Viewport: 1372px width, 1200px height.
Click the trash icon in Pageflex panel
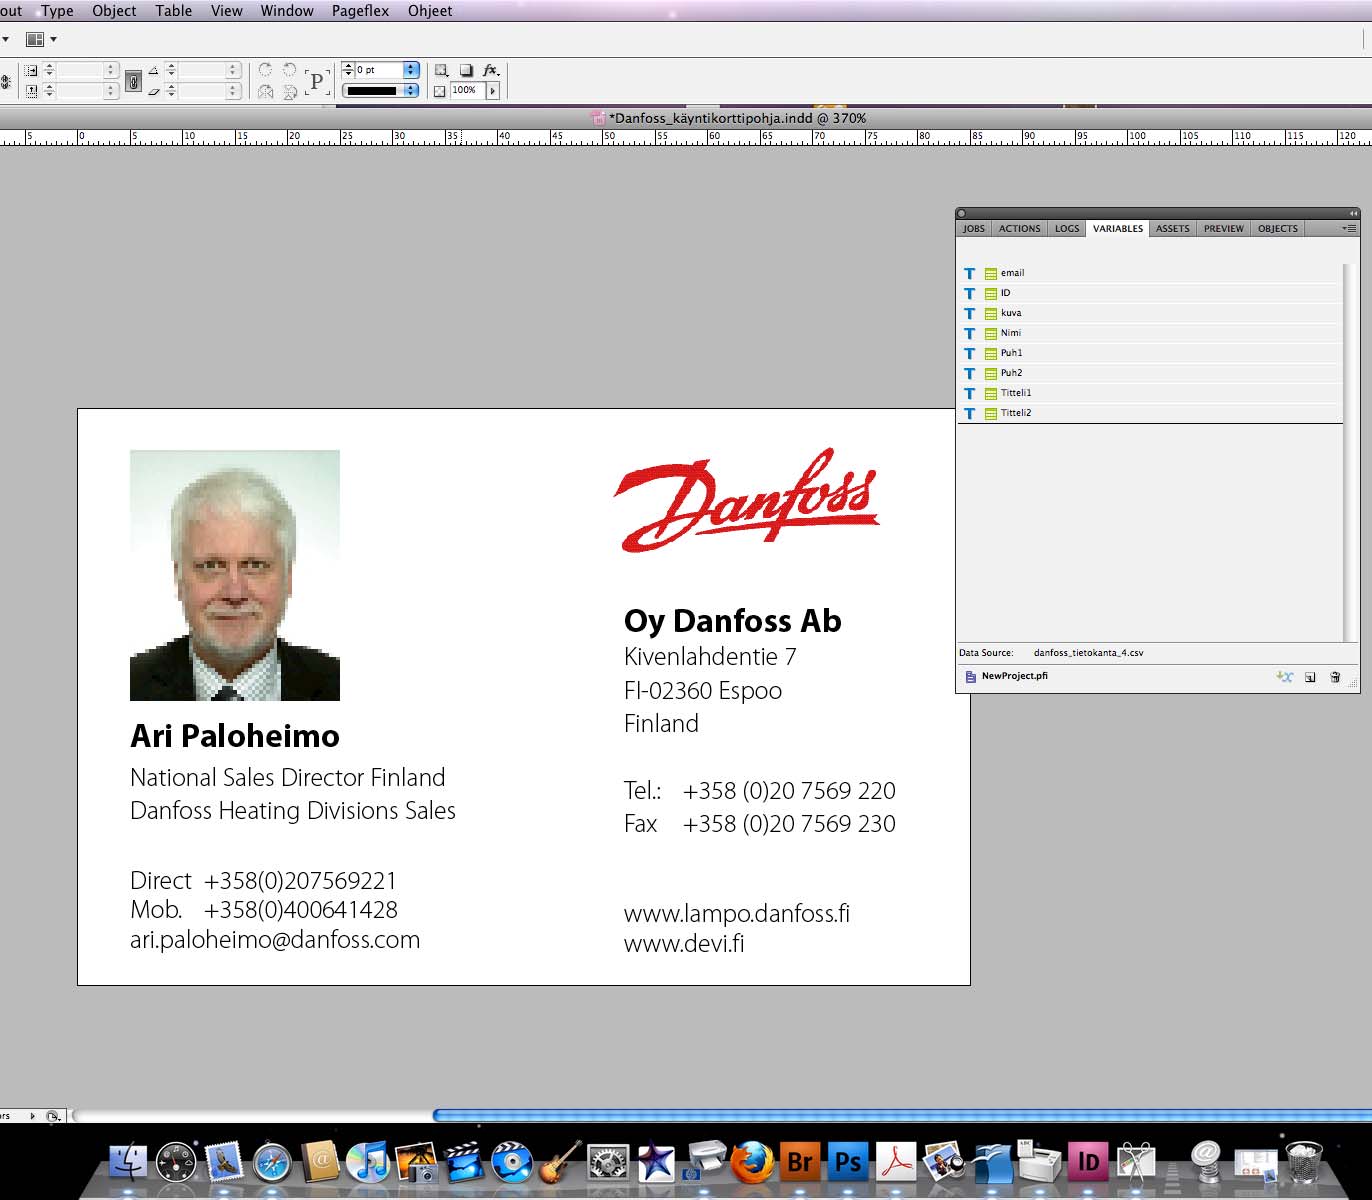[x=1335, y=677]
